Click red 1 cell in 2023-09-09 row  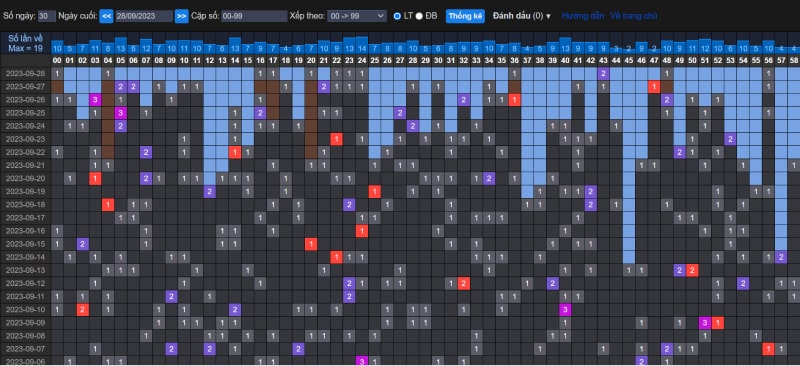coord(717,323)
